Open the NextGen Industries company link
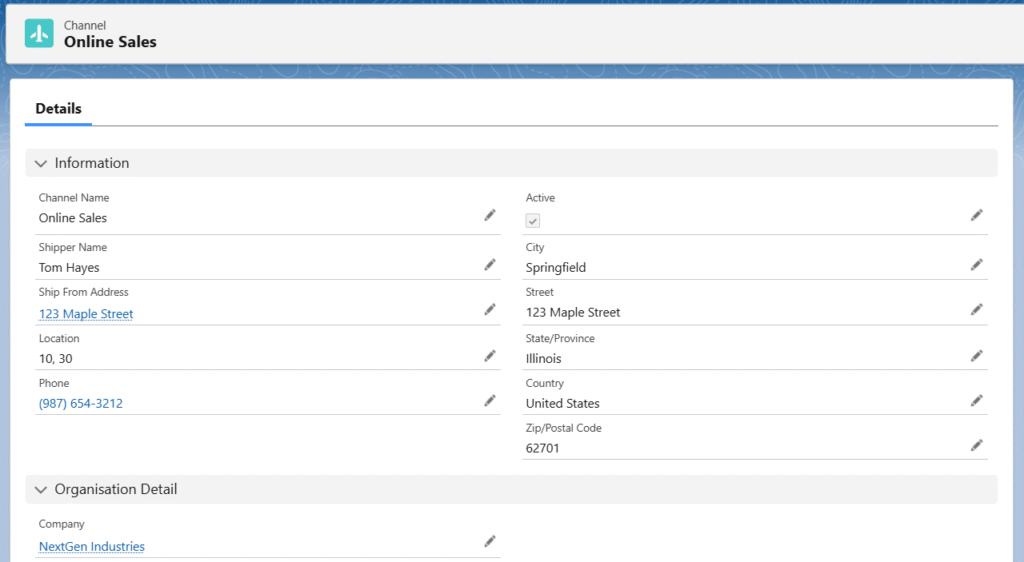 coord(92,547)
